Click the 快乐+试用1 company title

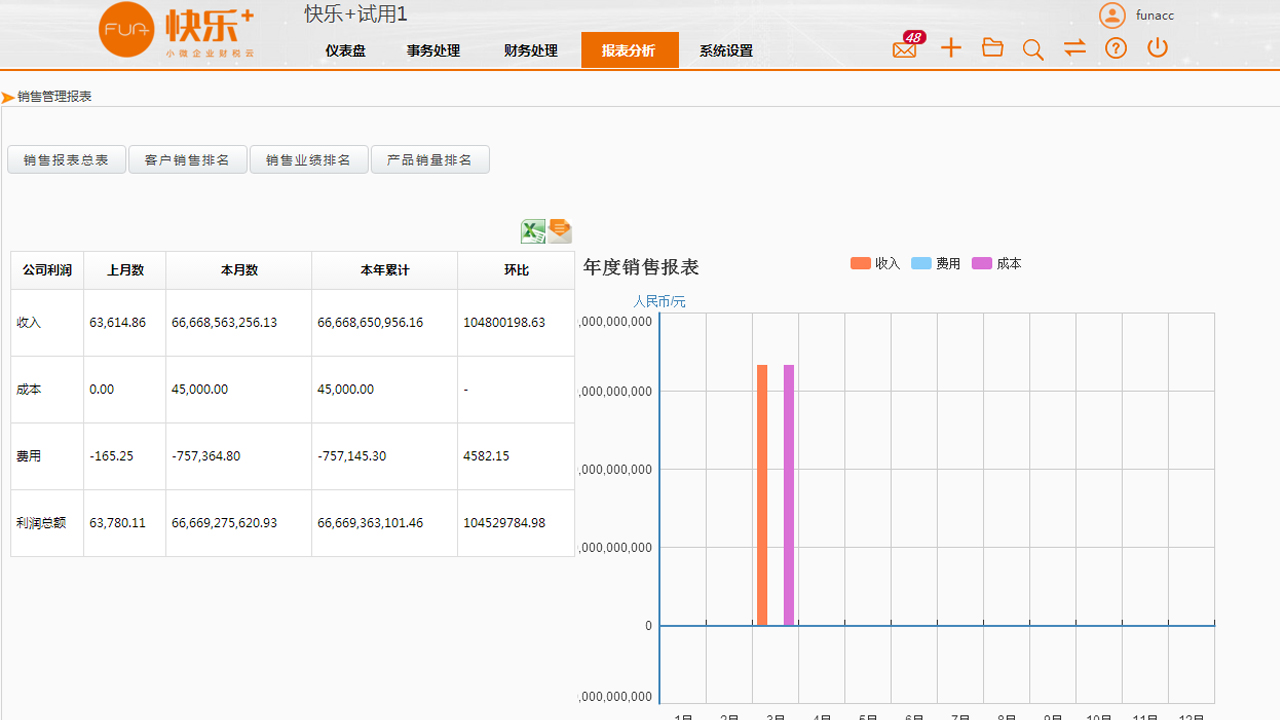tap(356, 14)
